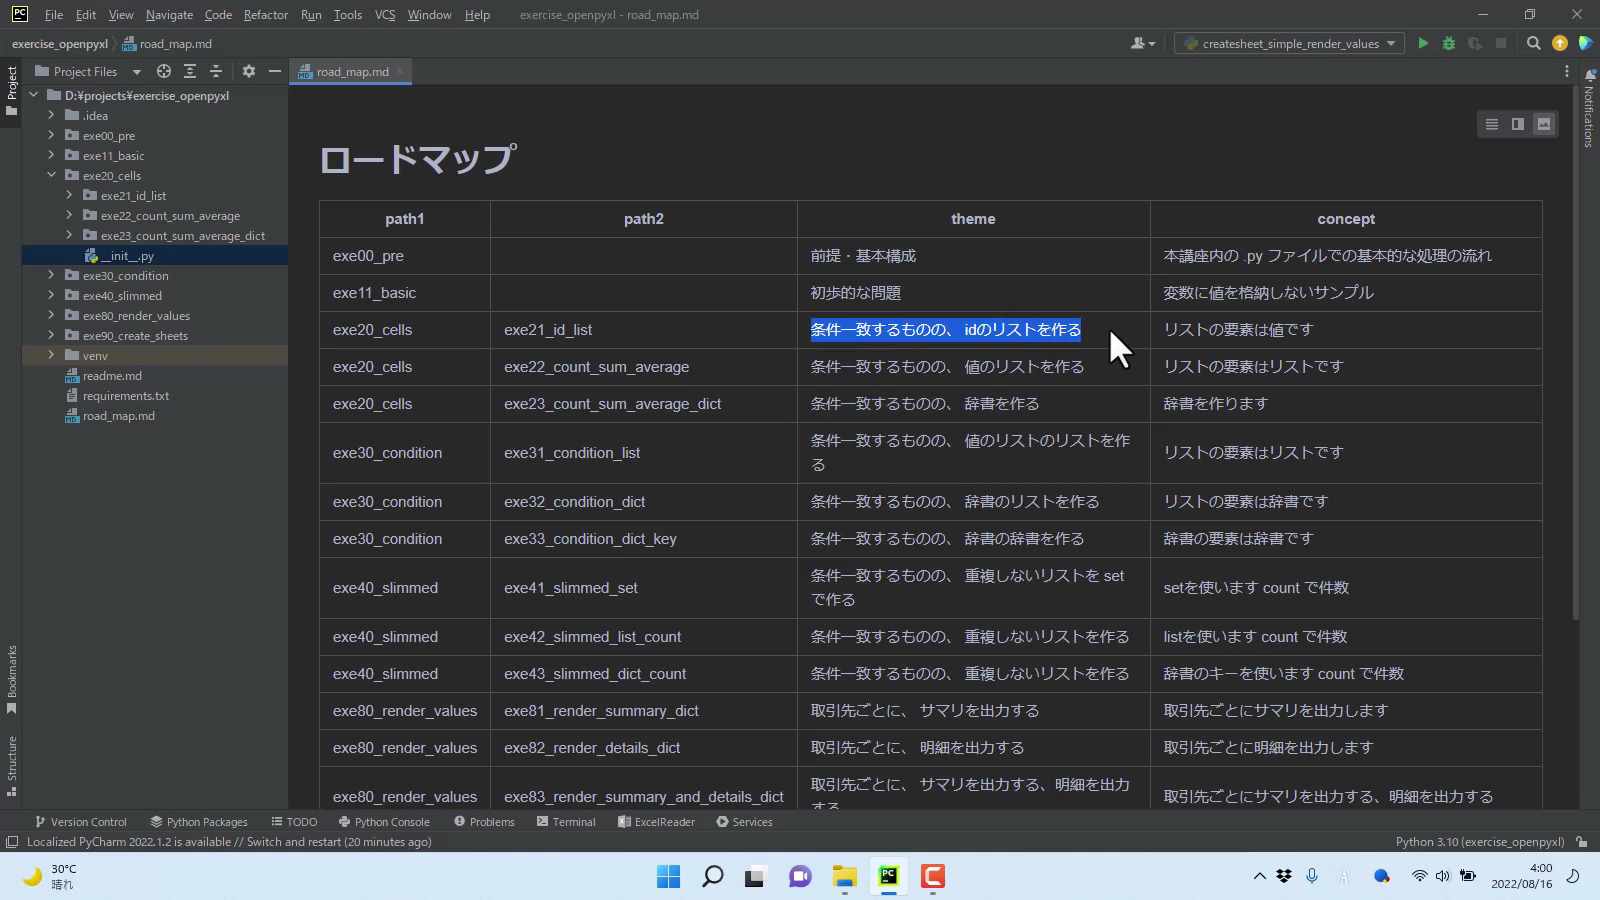This screenshot has height=900, width=1600.
Task: Select requirements.txt in the project tree
Action: pyautogui.click(x=125, y=396)
